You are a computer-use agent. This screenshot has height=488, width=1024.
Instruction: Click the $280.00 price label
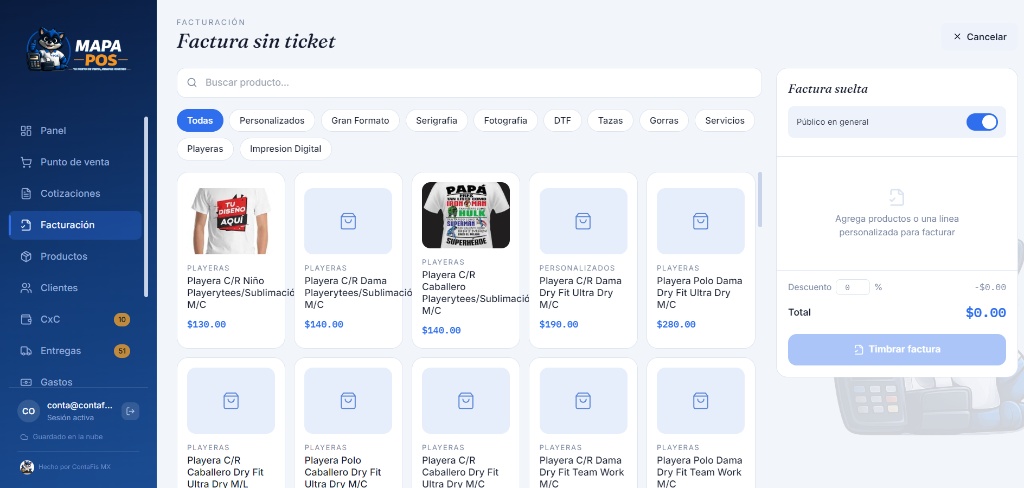(676, 324)
